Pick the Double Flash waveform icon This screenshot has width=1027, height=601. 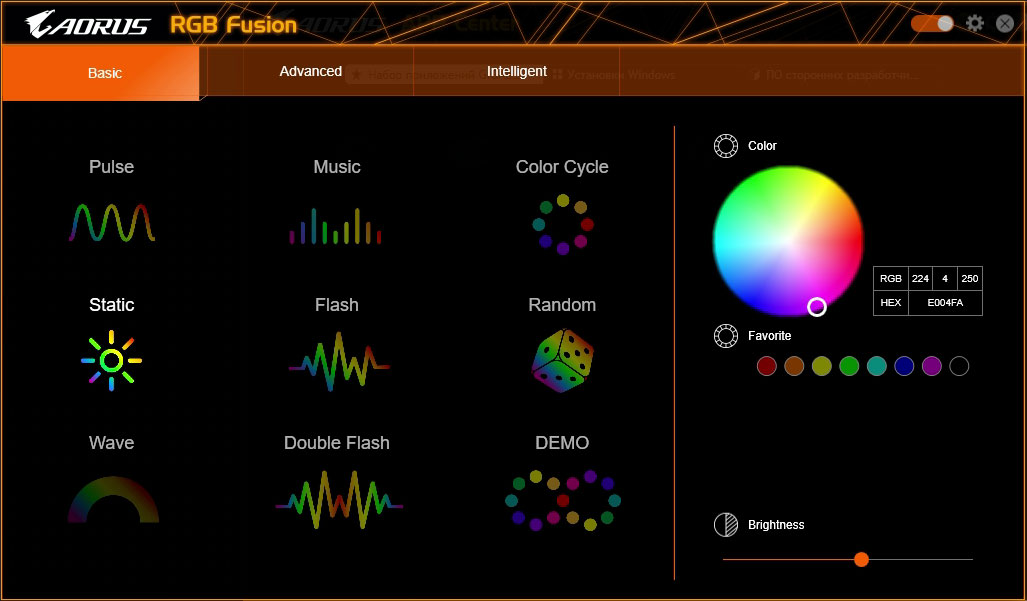coord(339,500)
